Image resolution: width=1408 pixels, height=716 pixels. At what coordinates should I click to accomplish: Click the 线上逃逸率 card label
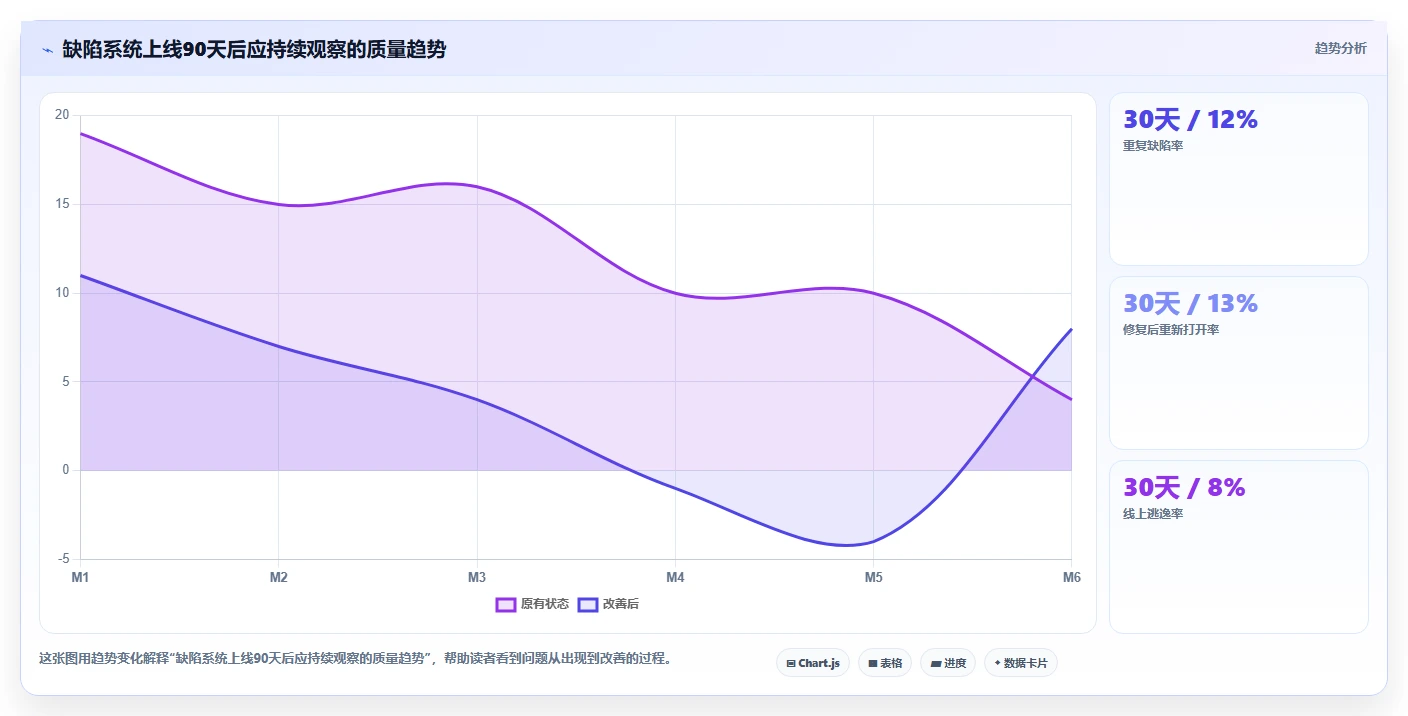point(1153,514)
